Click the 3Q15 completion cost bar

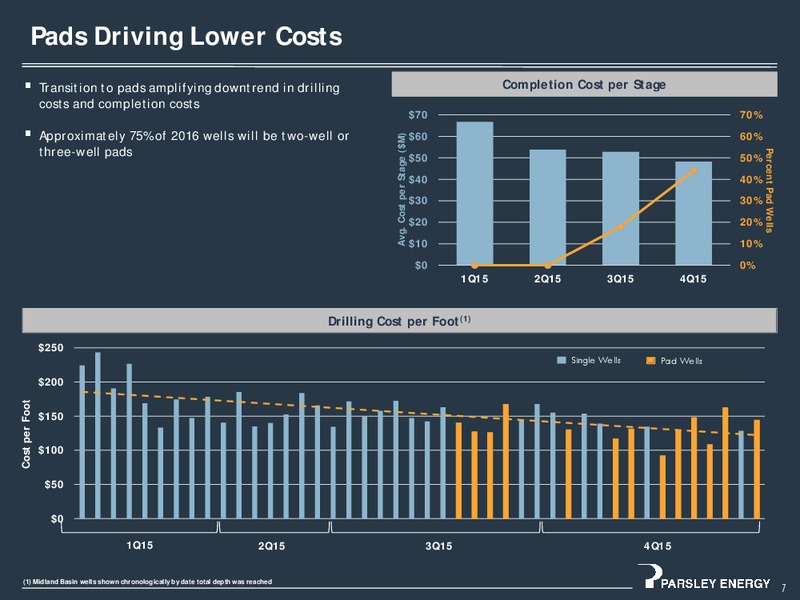coord(620,208)
